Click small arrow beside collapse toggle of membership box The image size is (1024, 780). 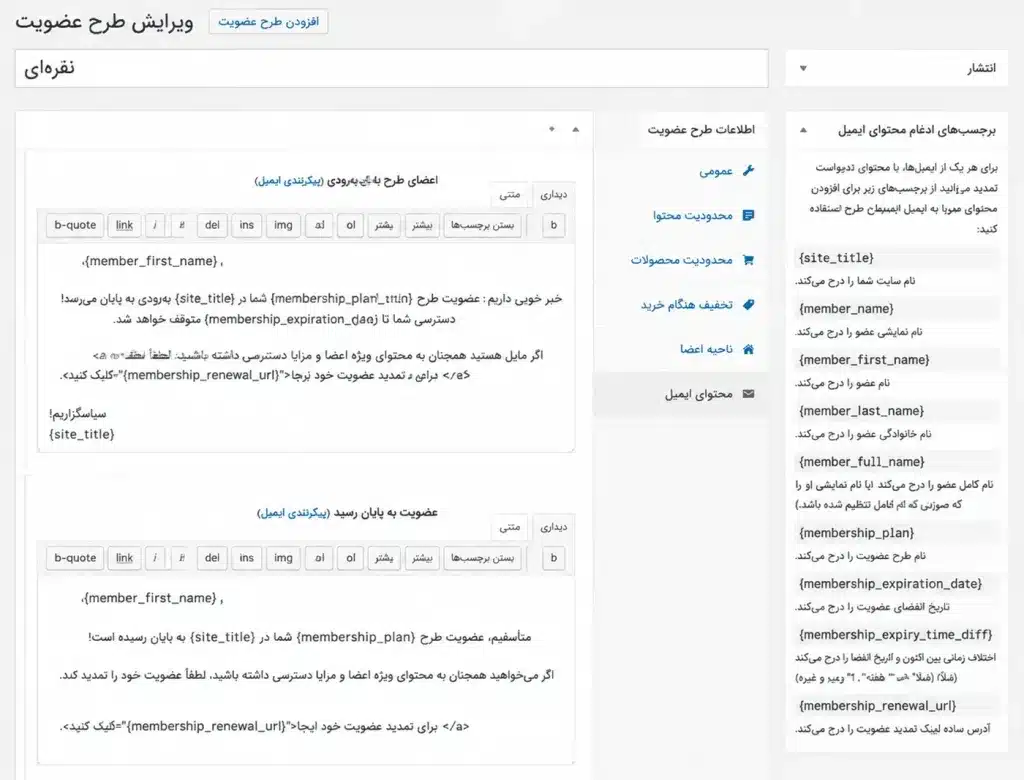tap(552, 129)
